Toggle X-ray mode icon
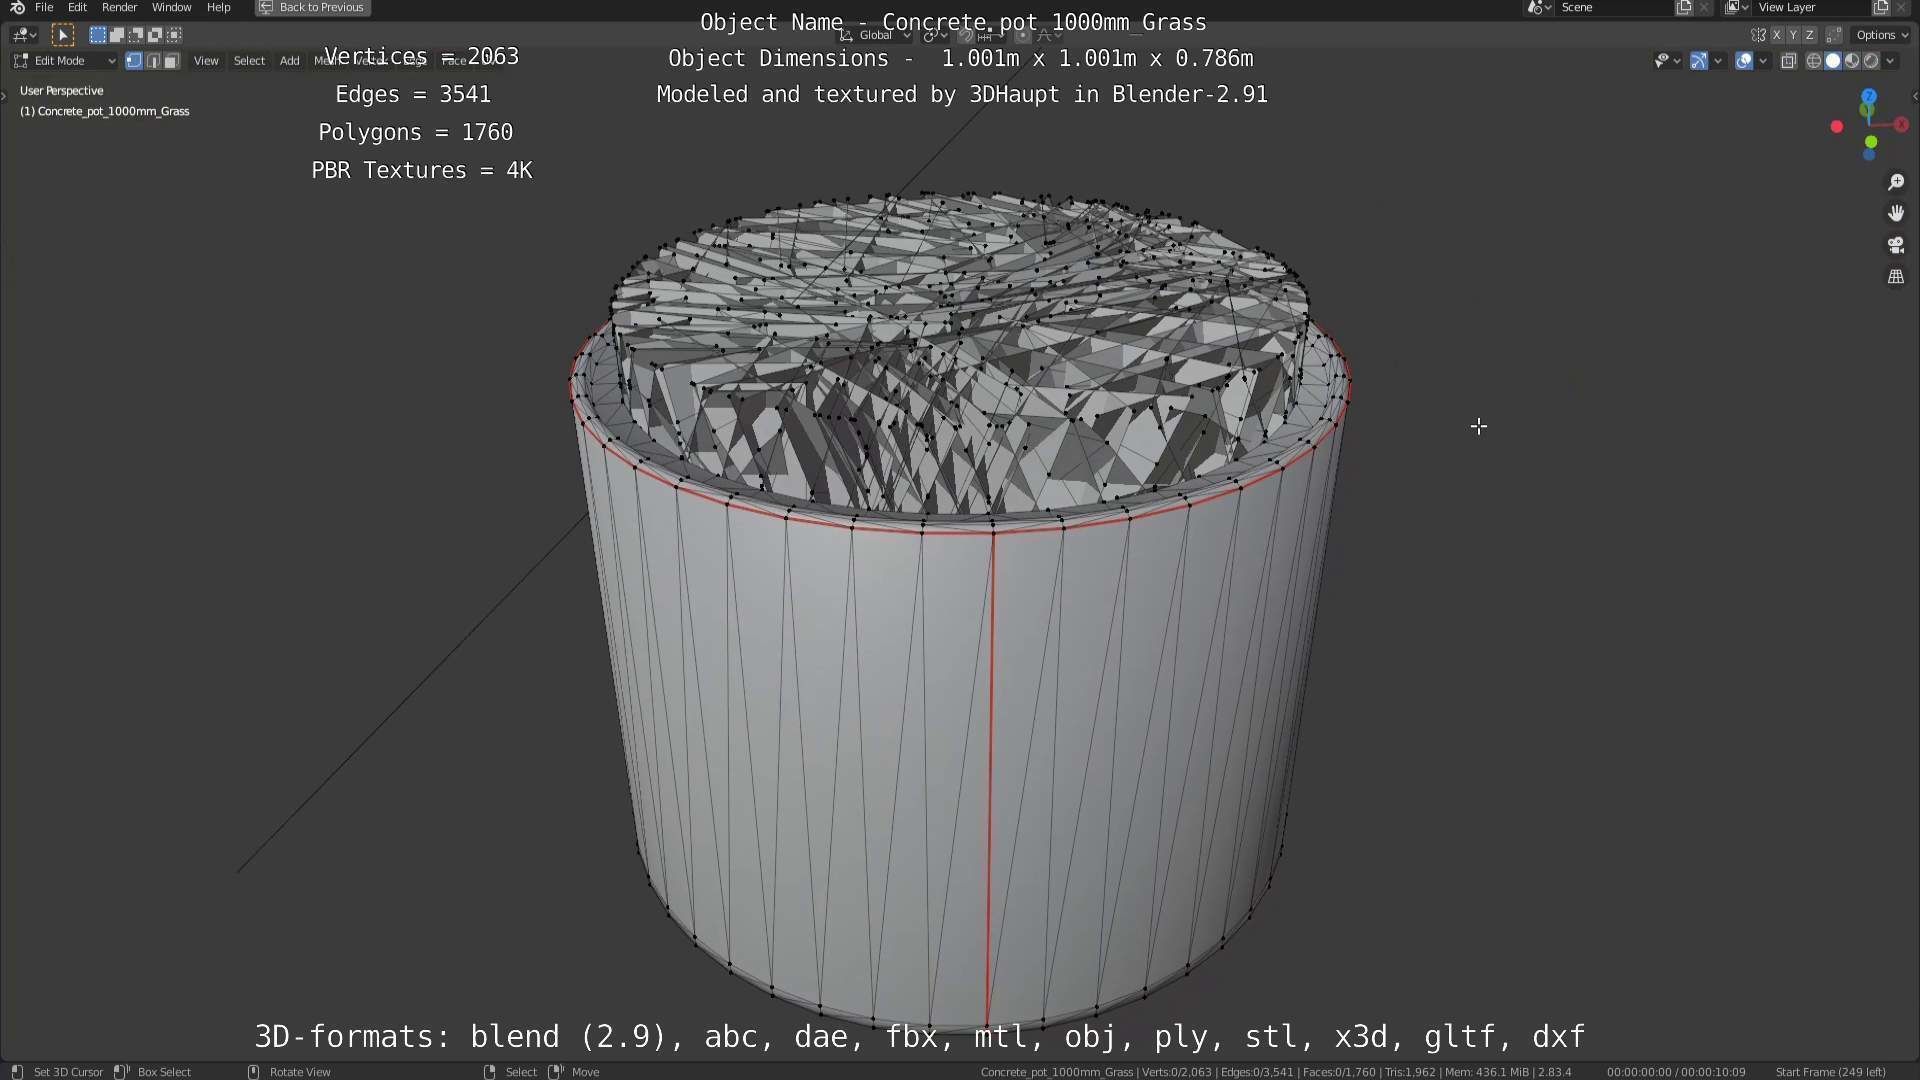The width and height of the screenshot is (1920, 1080). [1789, 61]
